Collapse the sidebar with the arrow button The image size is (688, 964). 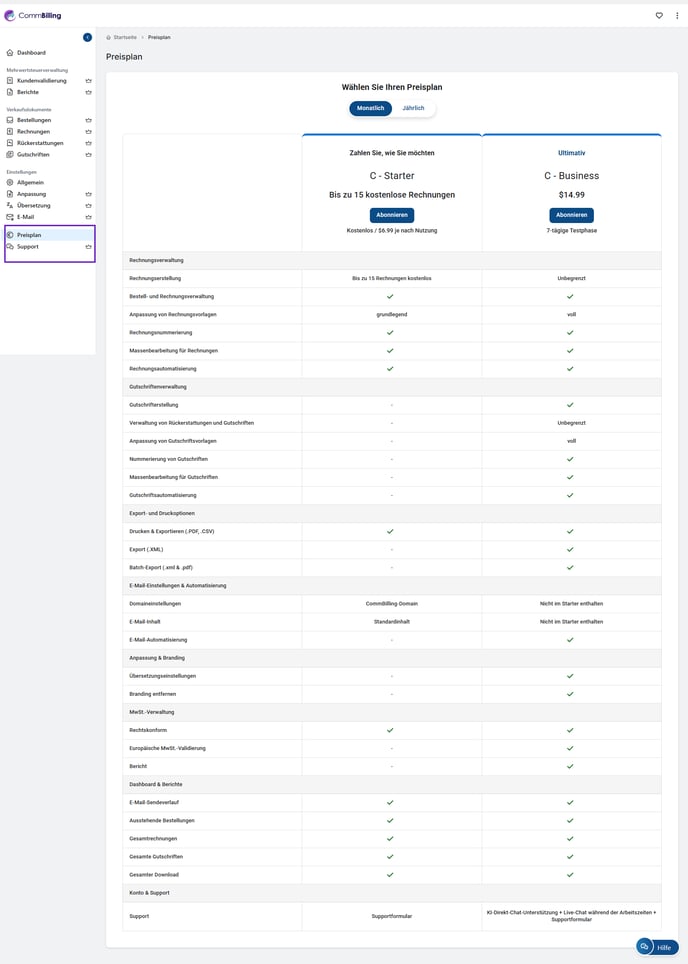click(x=87, y=37)
